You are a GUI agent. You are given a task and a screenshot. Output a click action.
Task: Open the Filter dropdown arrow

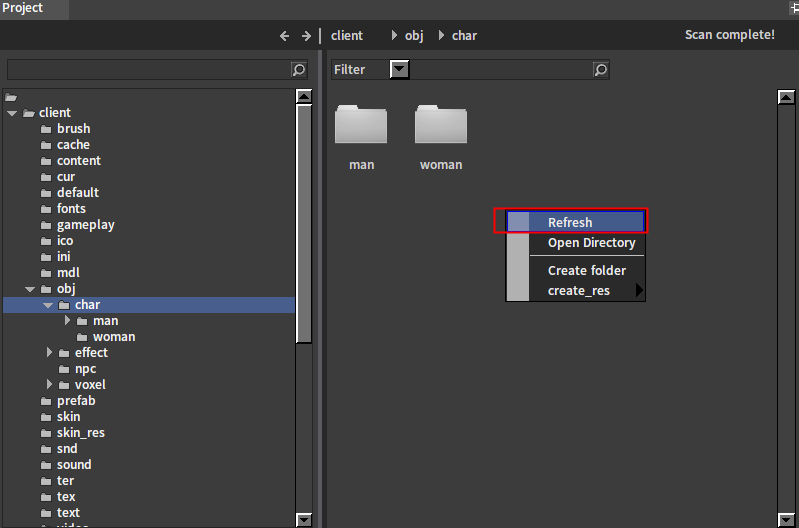tap(399, 69)
